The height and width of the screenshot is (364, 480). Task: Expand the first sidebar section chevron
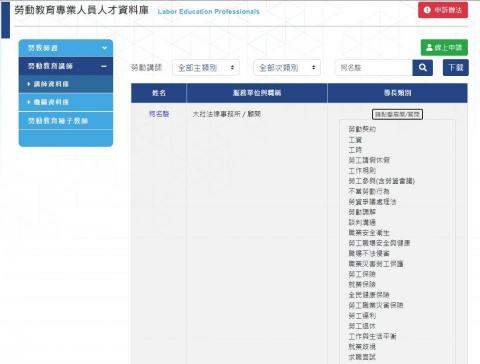(104, 48)
